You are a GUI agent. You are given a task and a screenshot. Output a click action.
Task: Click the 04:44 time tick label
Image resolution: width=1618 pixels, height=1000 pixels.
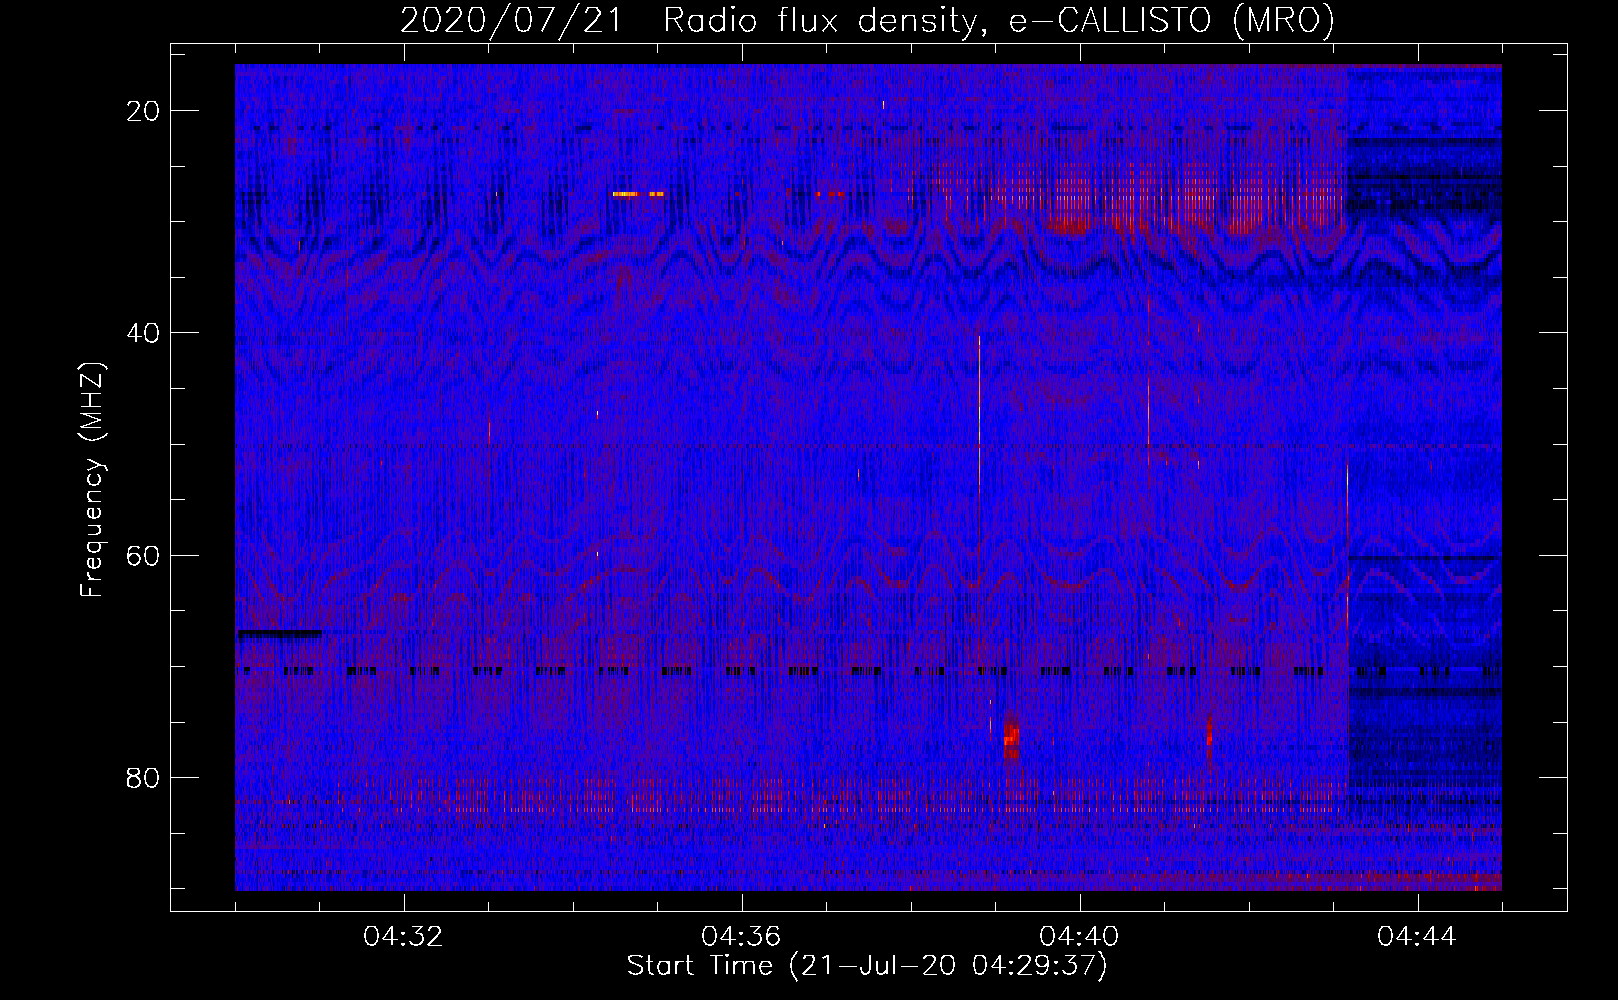pyautogui.click(x=1418, y=937)
